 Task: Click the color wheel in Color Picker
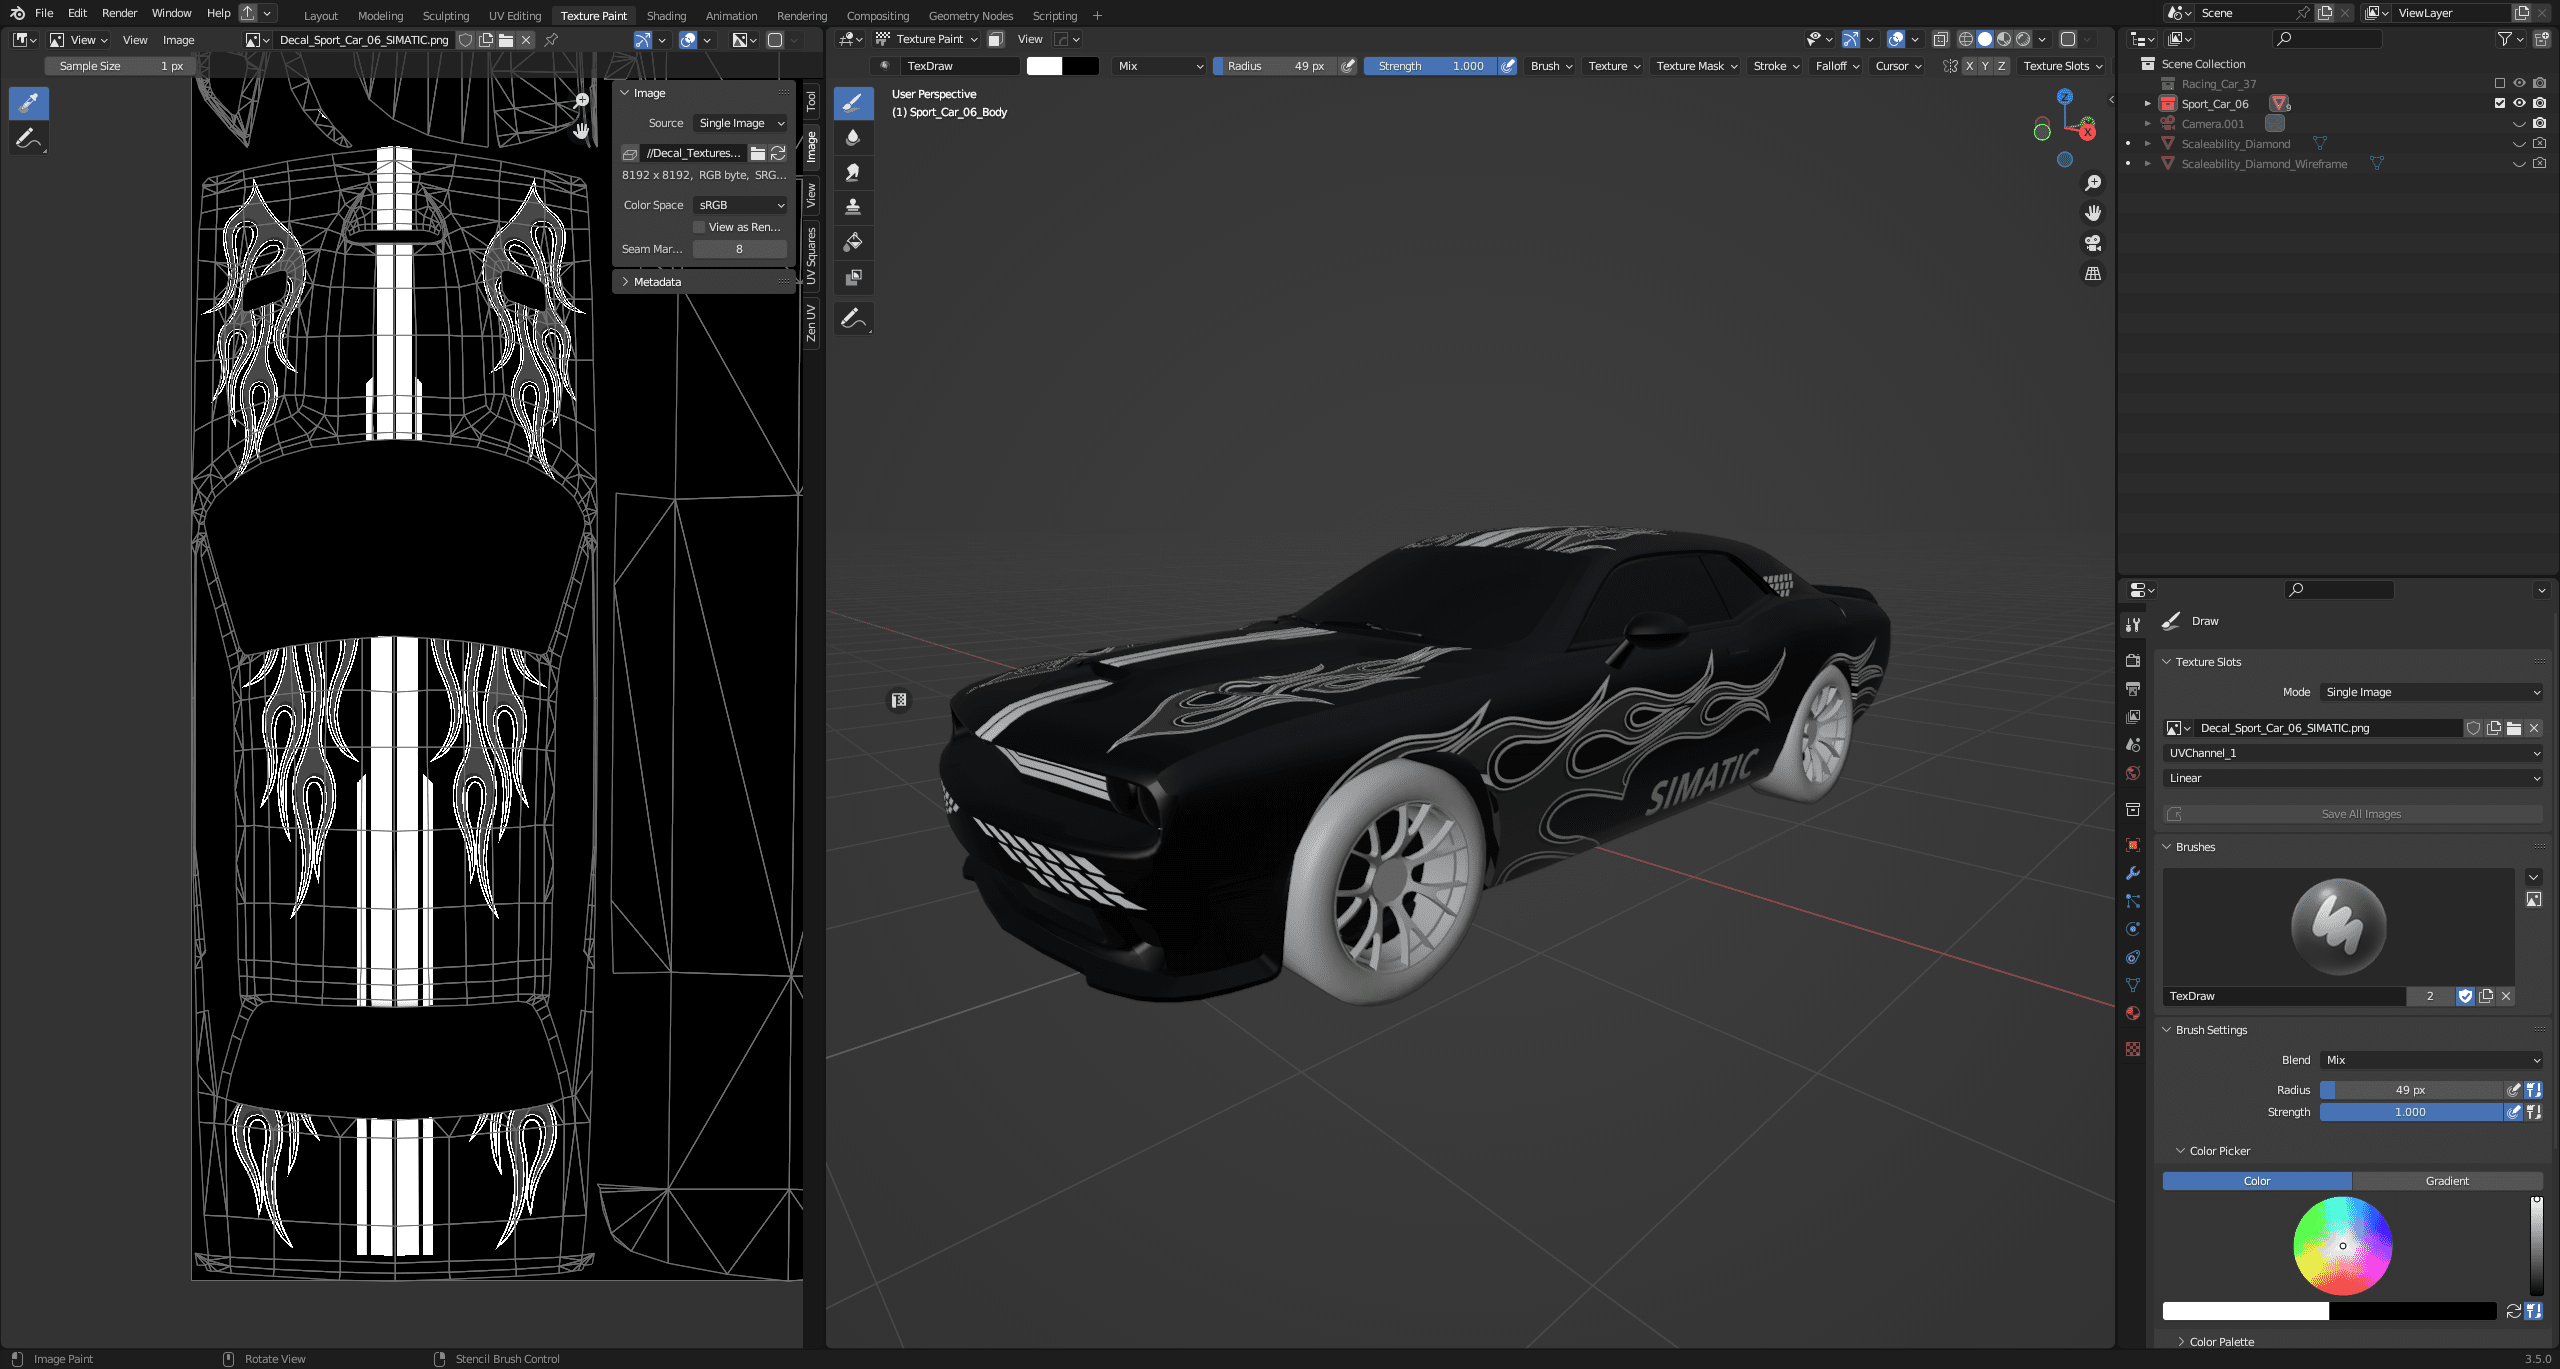pos(2342,1245)
